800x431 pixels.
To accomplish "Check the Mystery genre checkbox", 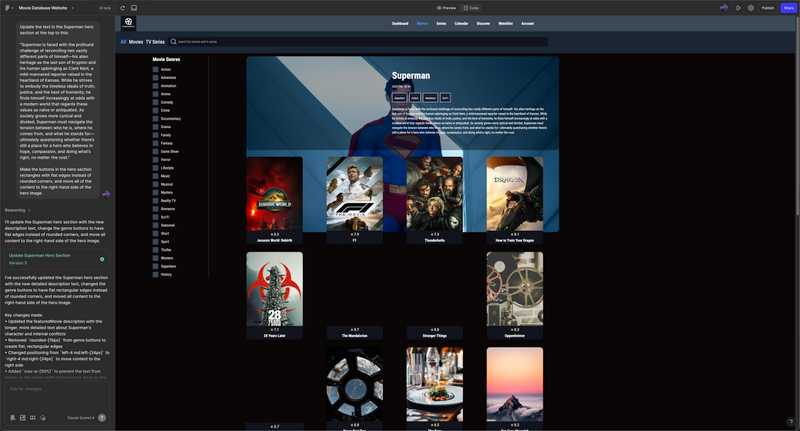I will tap(156, 192).
